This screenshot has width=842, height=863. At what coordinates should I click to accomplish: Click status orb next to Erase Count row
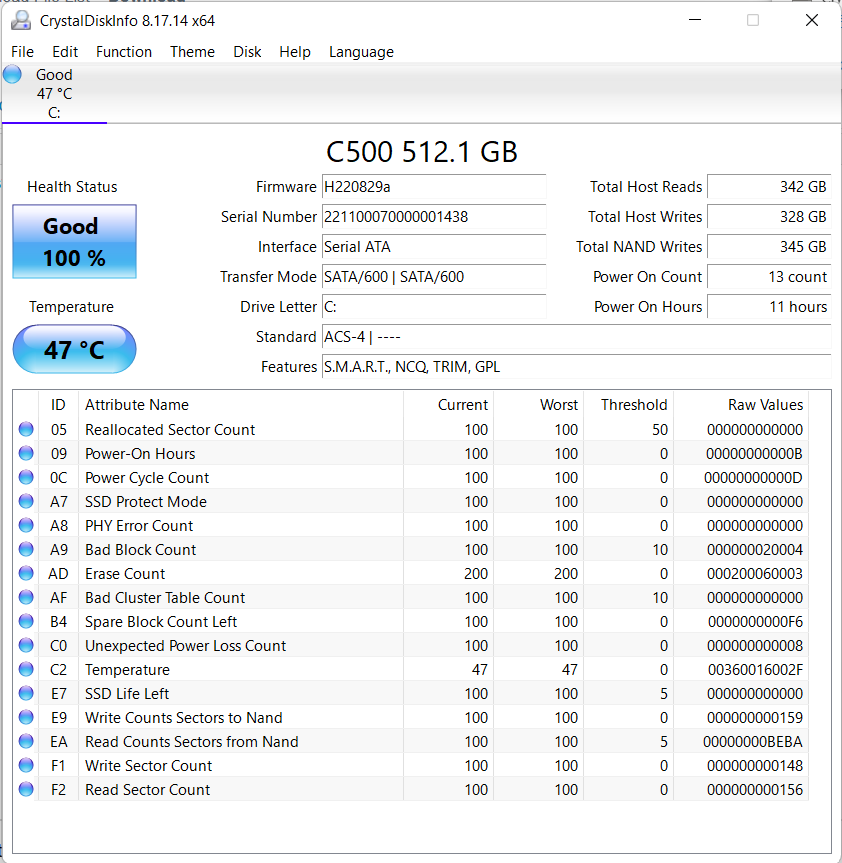pyautogui.click(x=26, y=574)
